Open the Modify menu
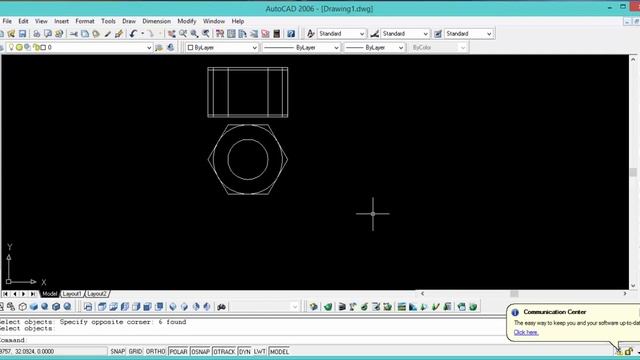Screen dimensions: 640x360 pos(187,21)
